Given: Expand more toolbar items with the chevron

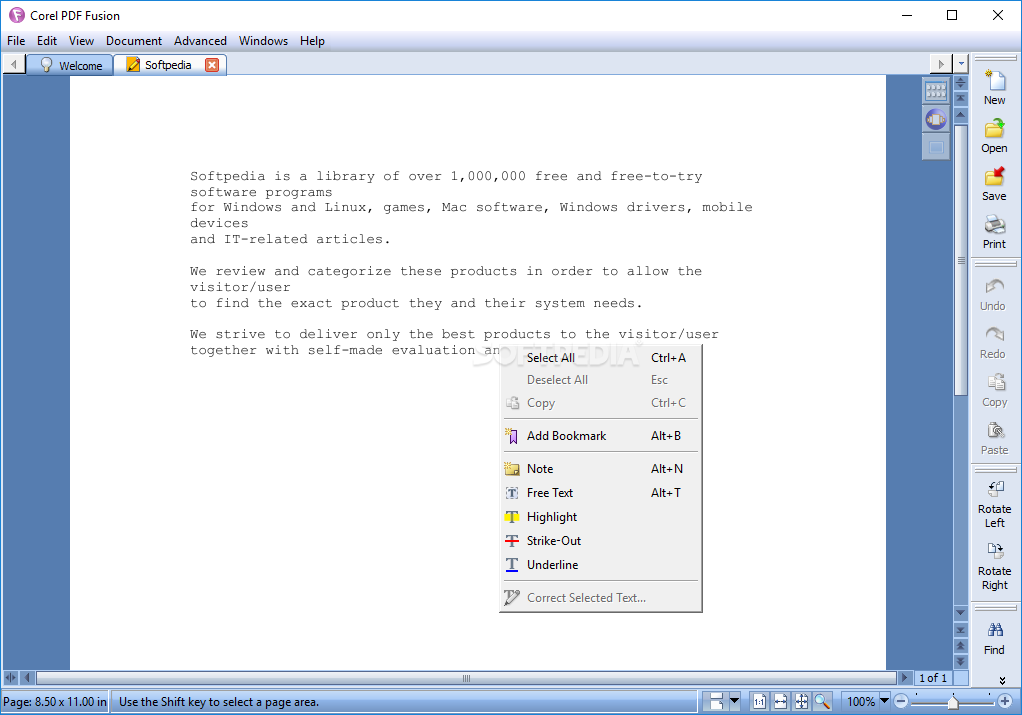Looking at the screenshot, I should pyautogui.click(x=1002, y=680).
